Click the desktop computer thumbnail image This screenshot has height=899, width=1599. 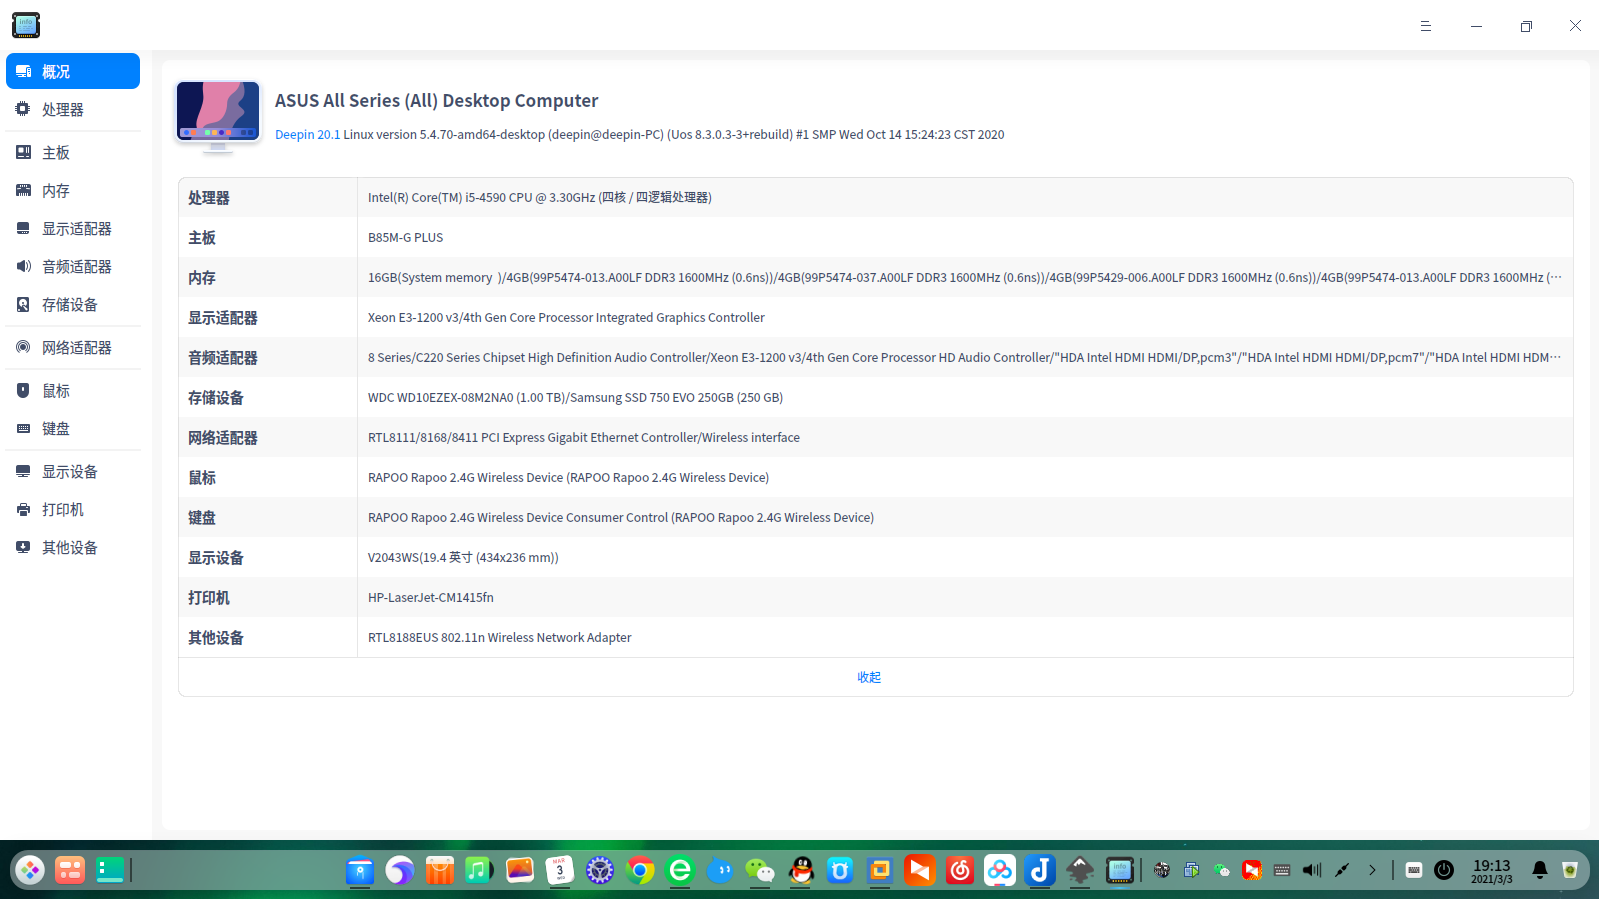[218, 116]
